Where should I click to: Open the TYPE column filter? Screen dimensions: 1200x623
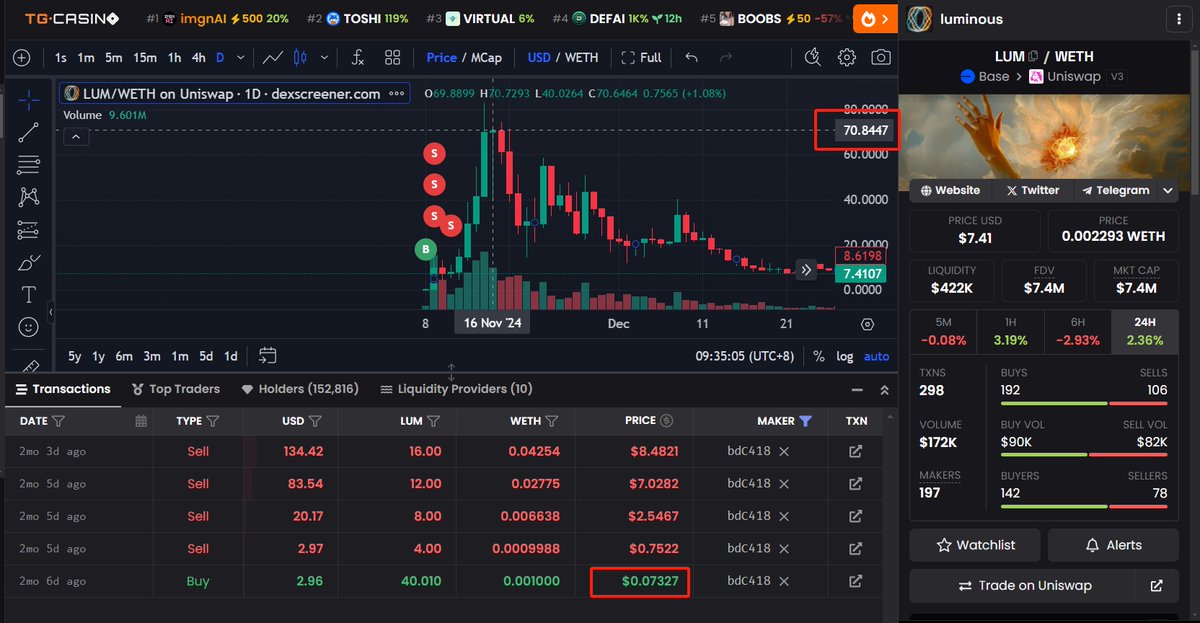pos(213,421)
